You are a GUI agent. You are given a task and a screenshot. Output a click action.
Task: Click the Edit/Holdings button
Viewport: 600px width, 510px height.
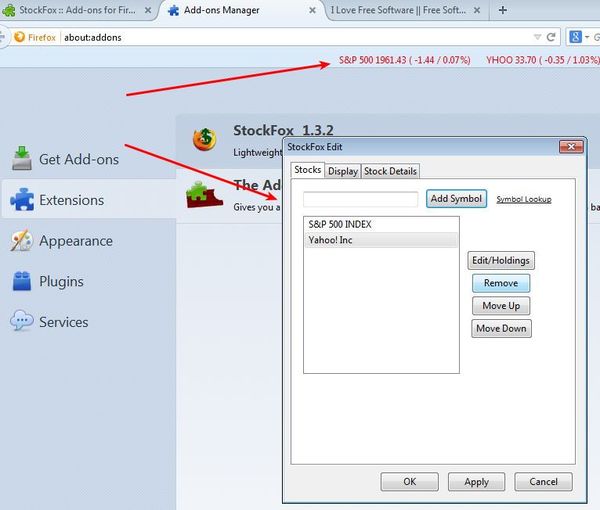click(501, 260)
